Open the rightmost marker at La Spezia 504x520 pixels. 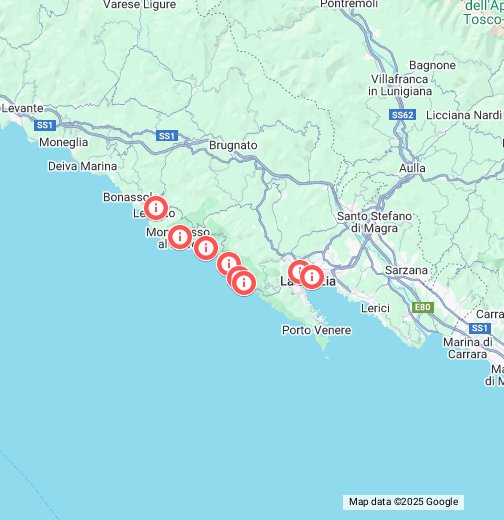(312, 277)
